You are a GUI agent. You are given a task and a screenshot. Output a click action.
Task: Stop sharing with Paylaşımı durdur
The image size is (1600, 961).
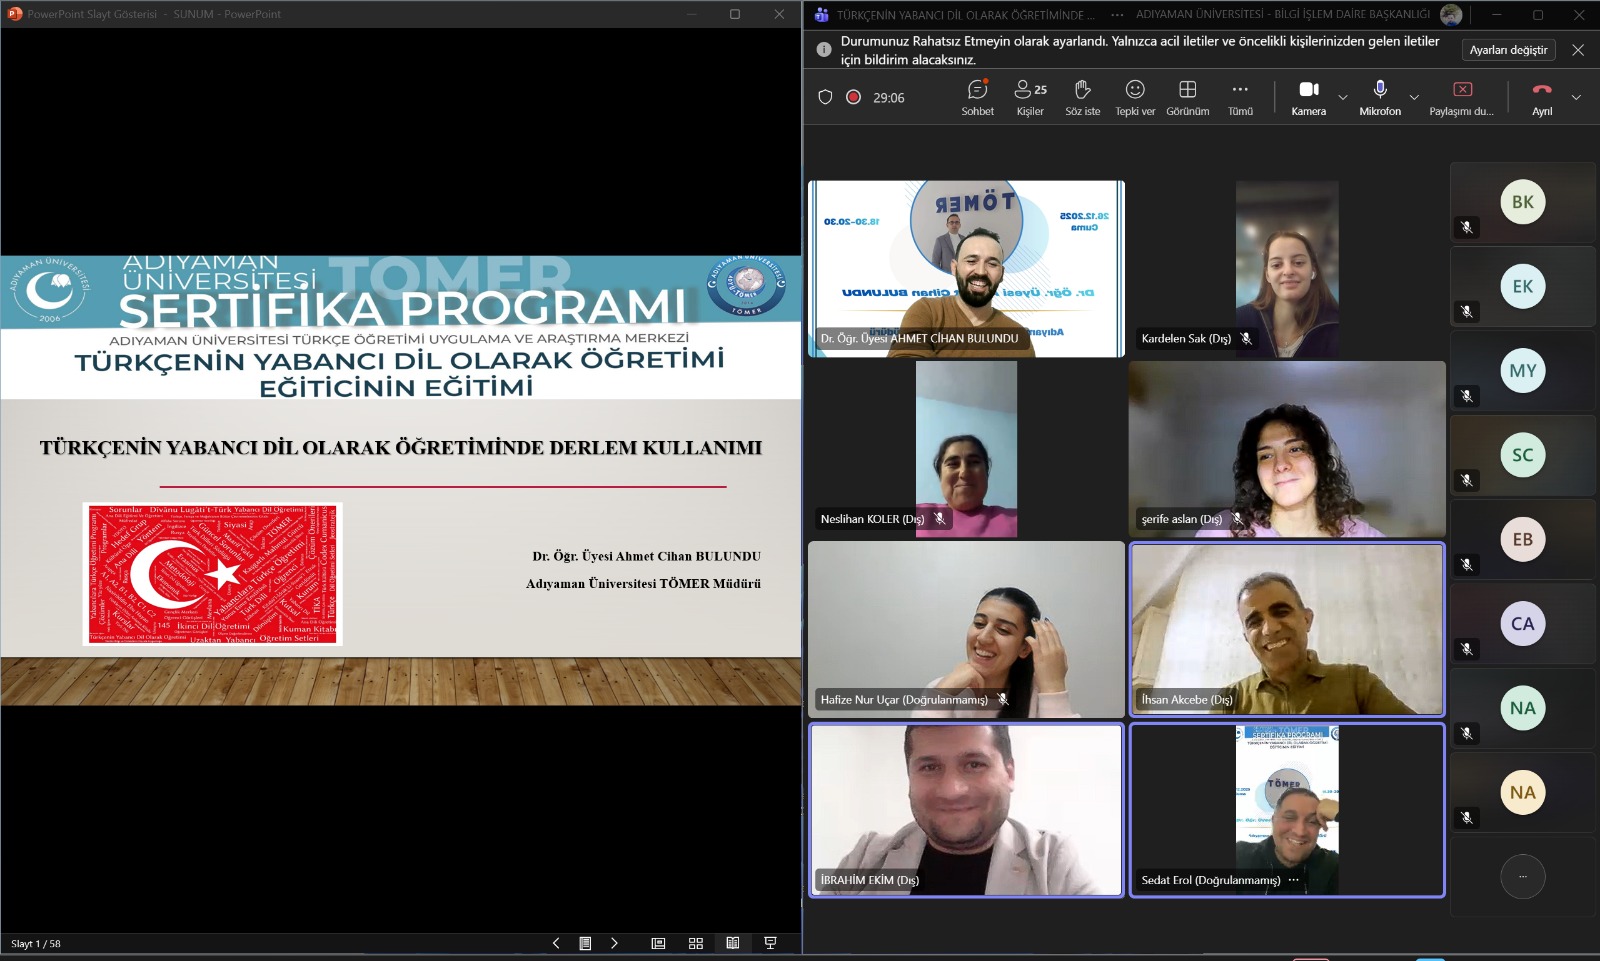coord(1462,98)
